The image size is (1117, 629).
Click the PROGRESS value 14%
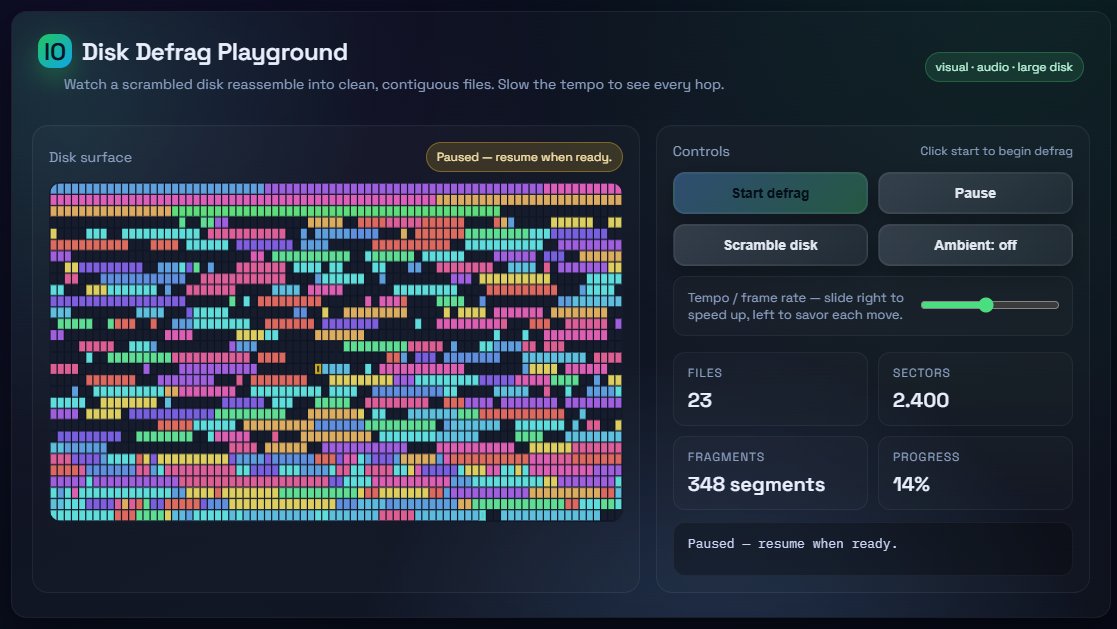(911, 484)
